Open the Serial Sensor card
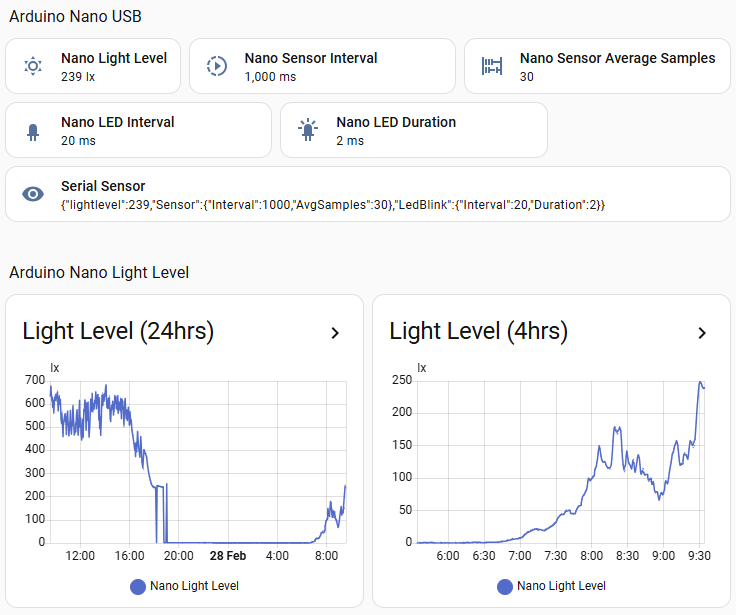Viewport: 736px width, 615px height. point(368,194)
